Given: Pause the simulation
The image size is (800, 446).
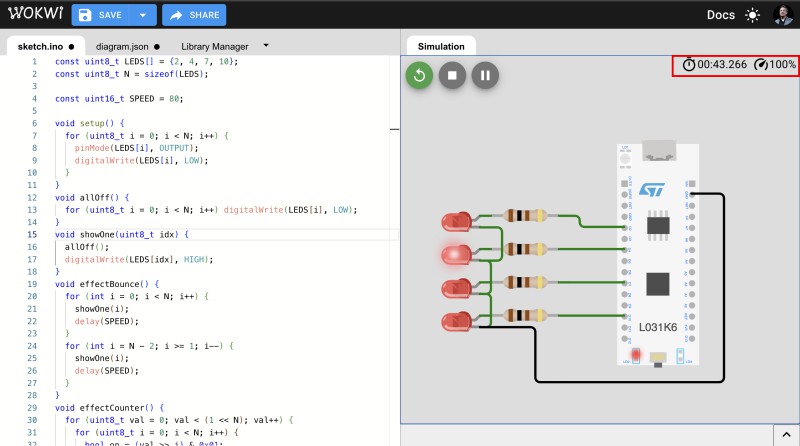Looking at the screenshot, I should (x=485, y=76).
